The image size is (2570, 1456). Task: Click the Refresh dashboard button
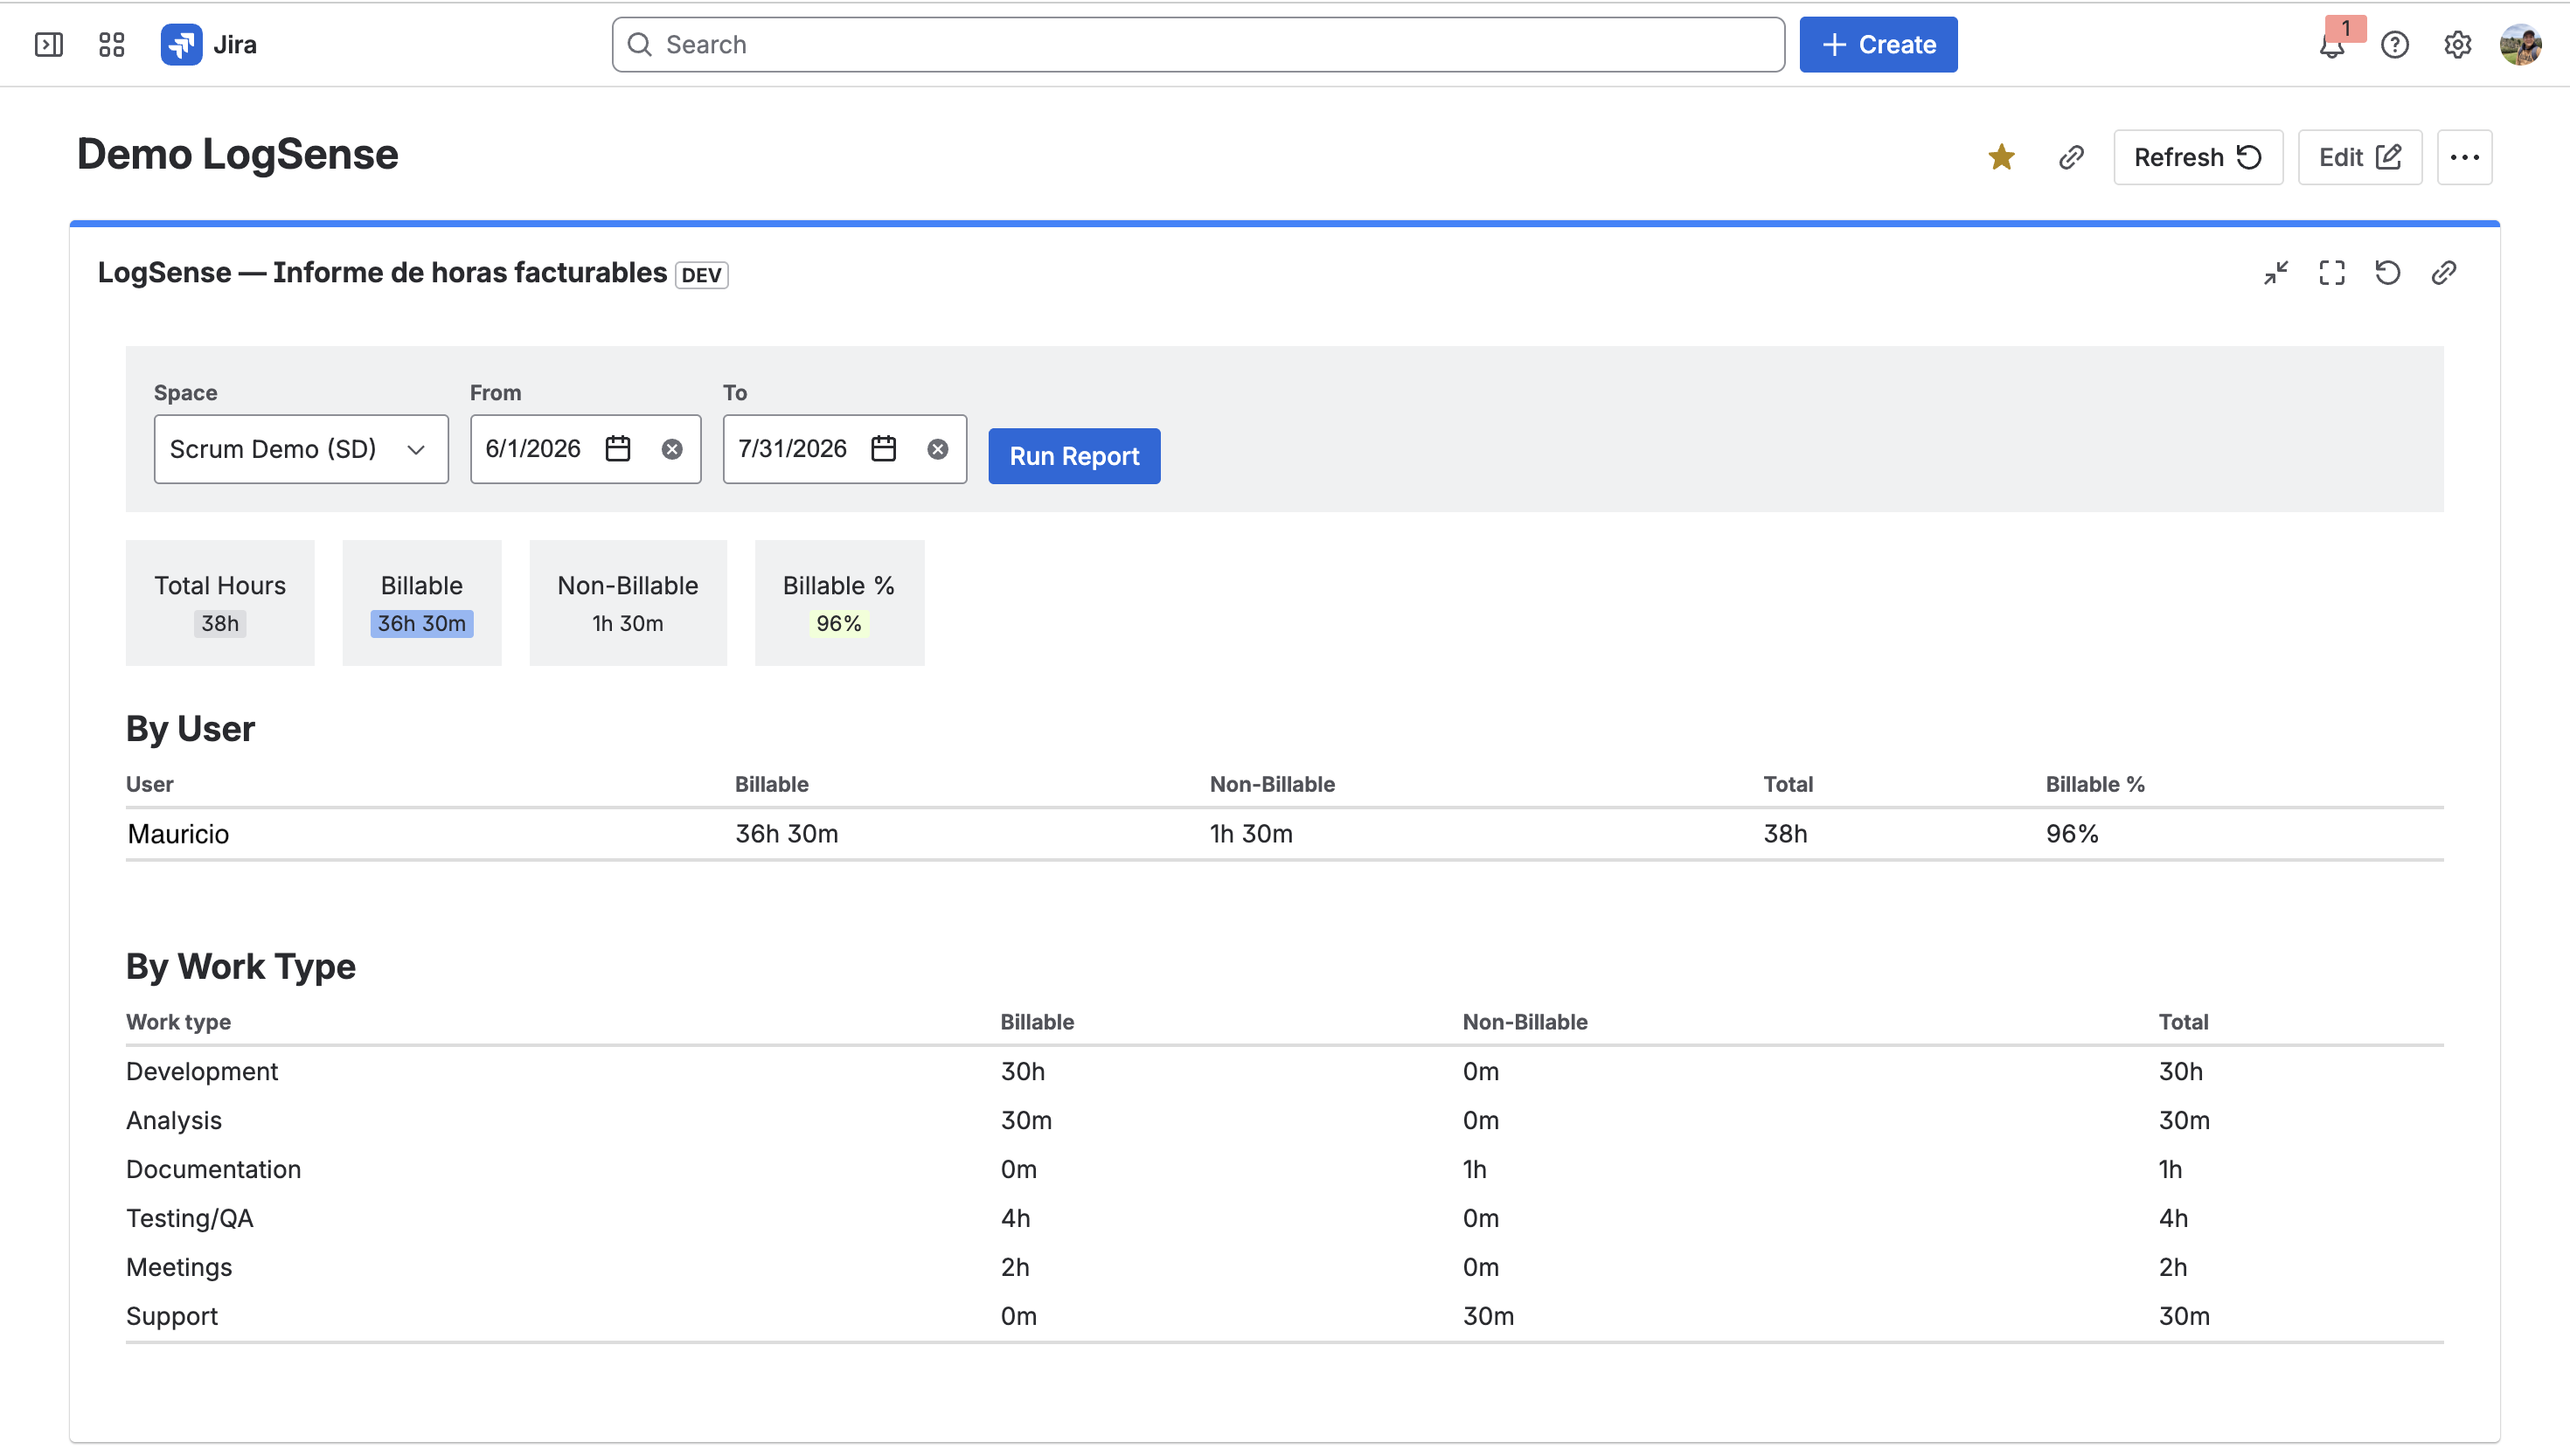point(2198,157)
